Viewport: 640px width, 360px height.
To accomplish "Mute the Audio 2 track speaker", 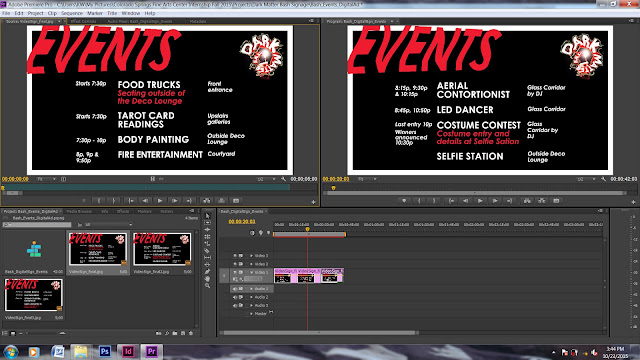I will [235, 297].
